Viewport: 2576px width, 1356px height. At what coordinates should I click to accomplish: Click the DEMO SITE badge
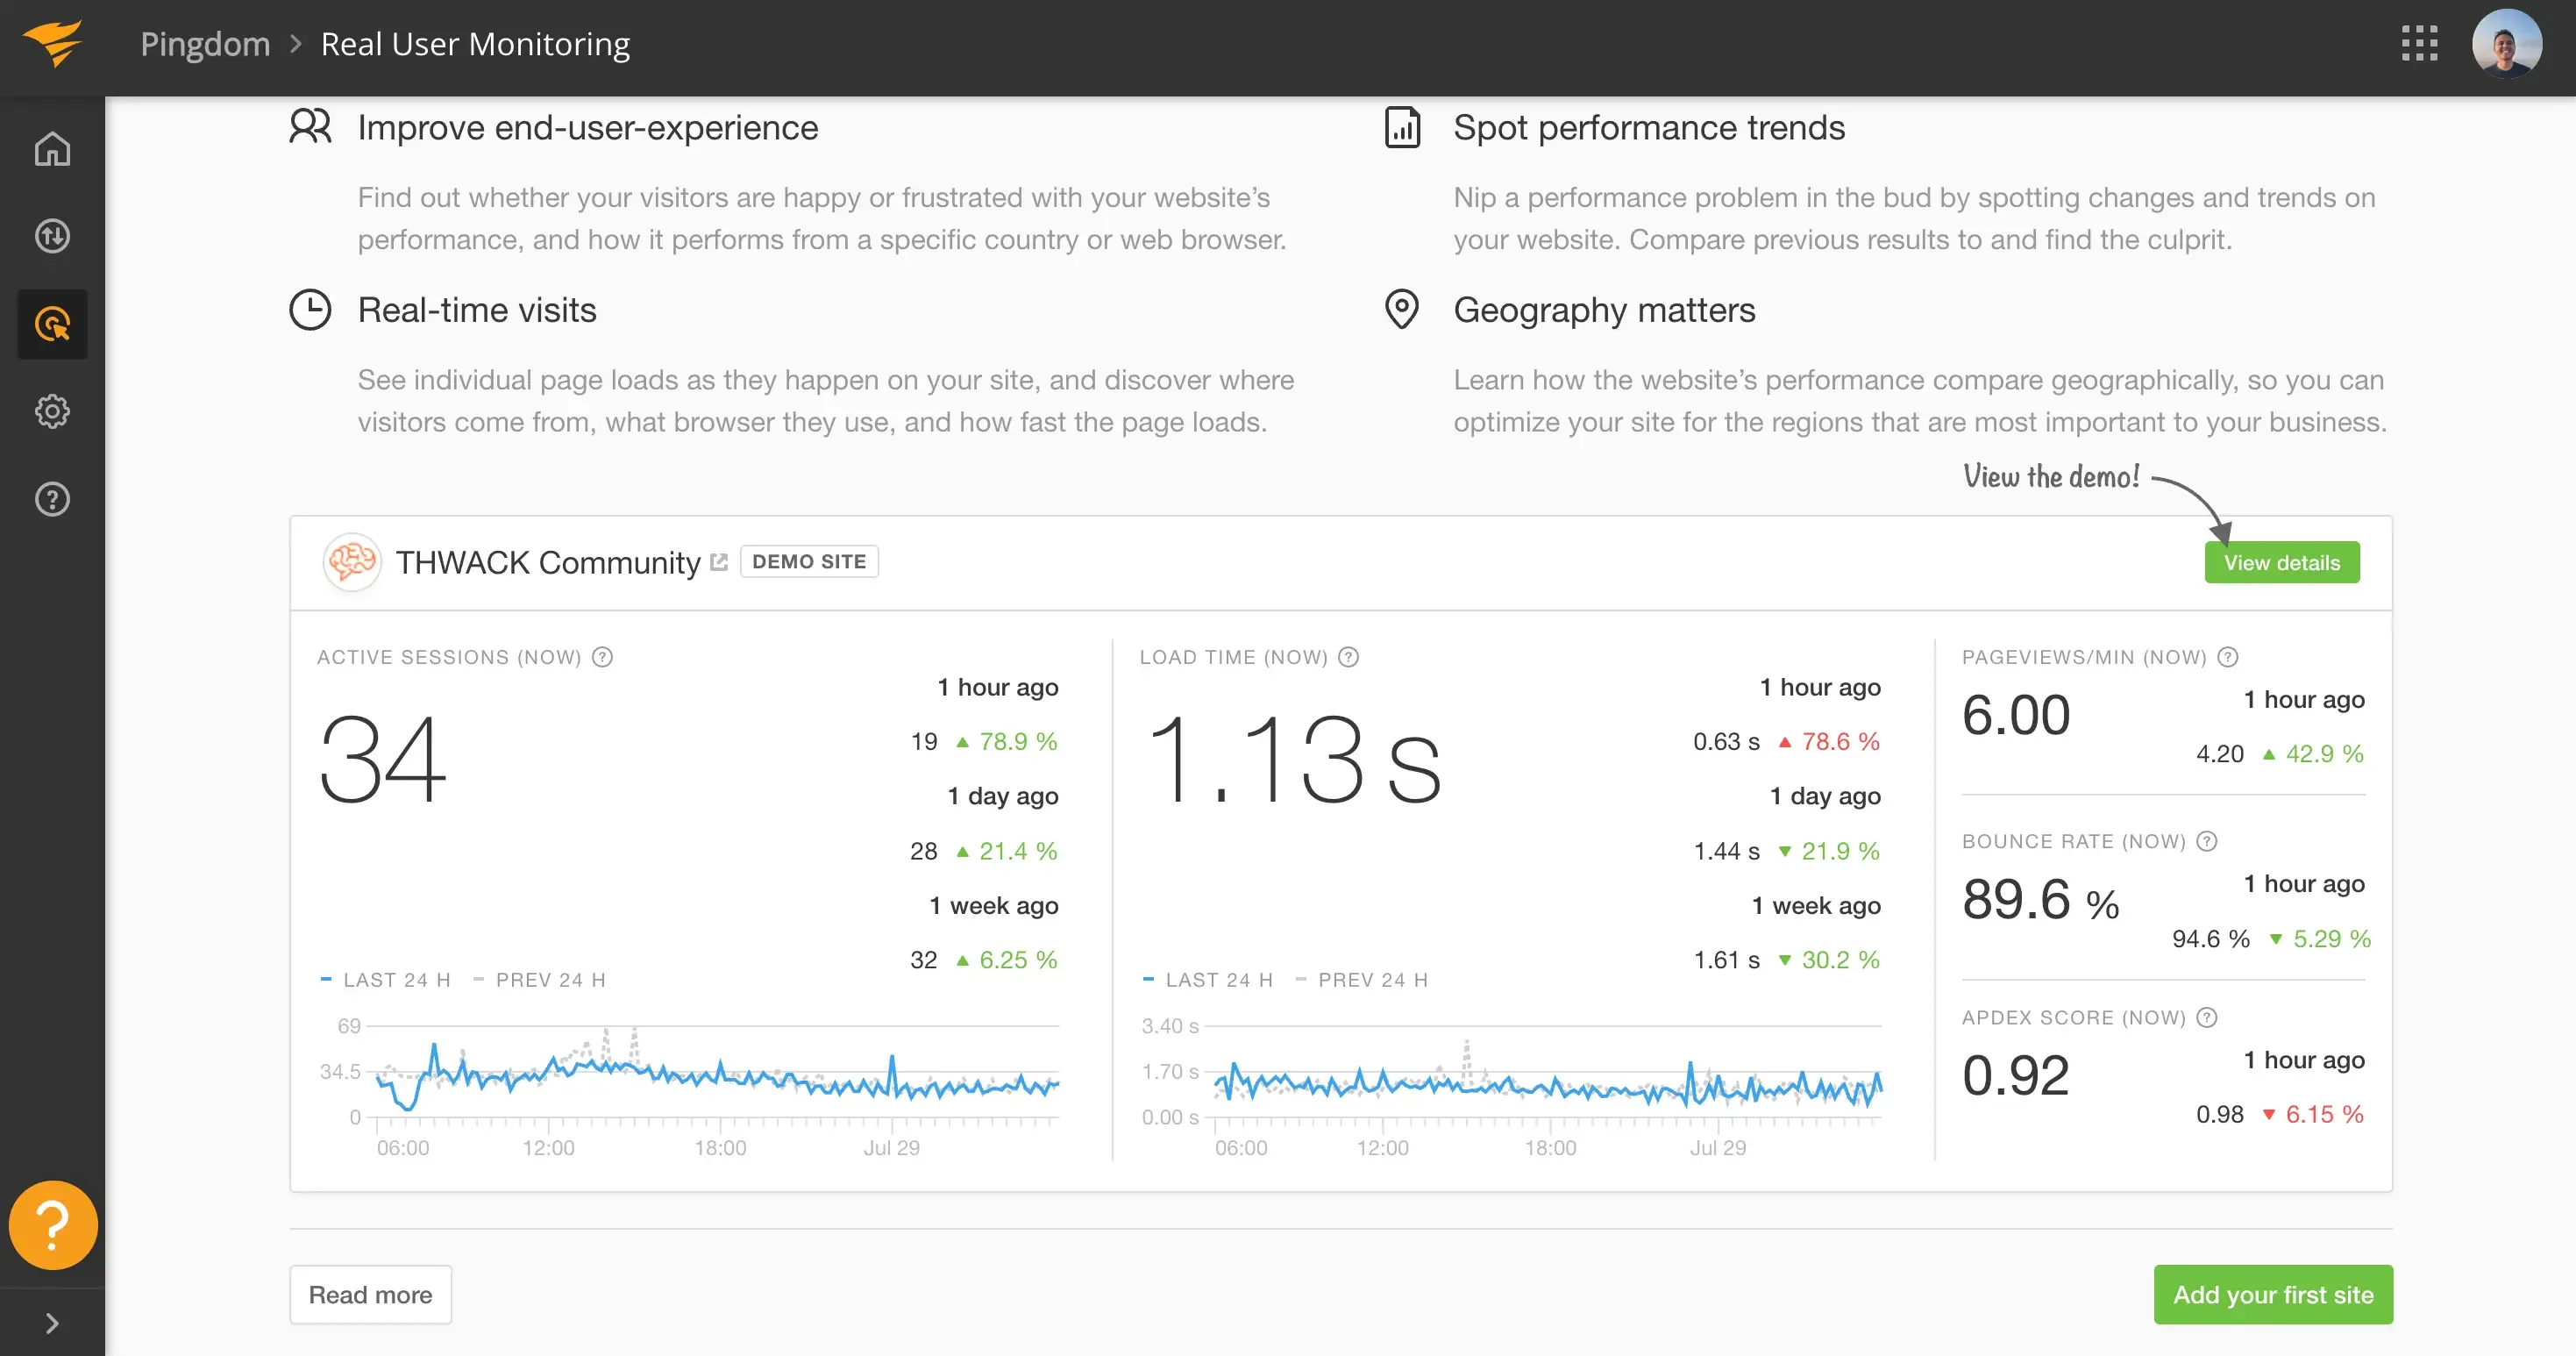(809, 562)
